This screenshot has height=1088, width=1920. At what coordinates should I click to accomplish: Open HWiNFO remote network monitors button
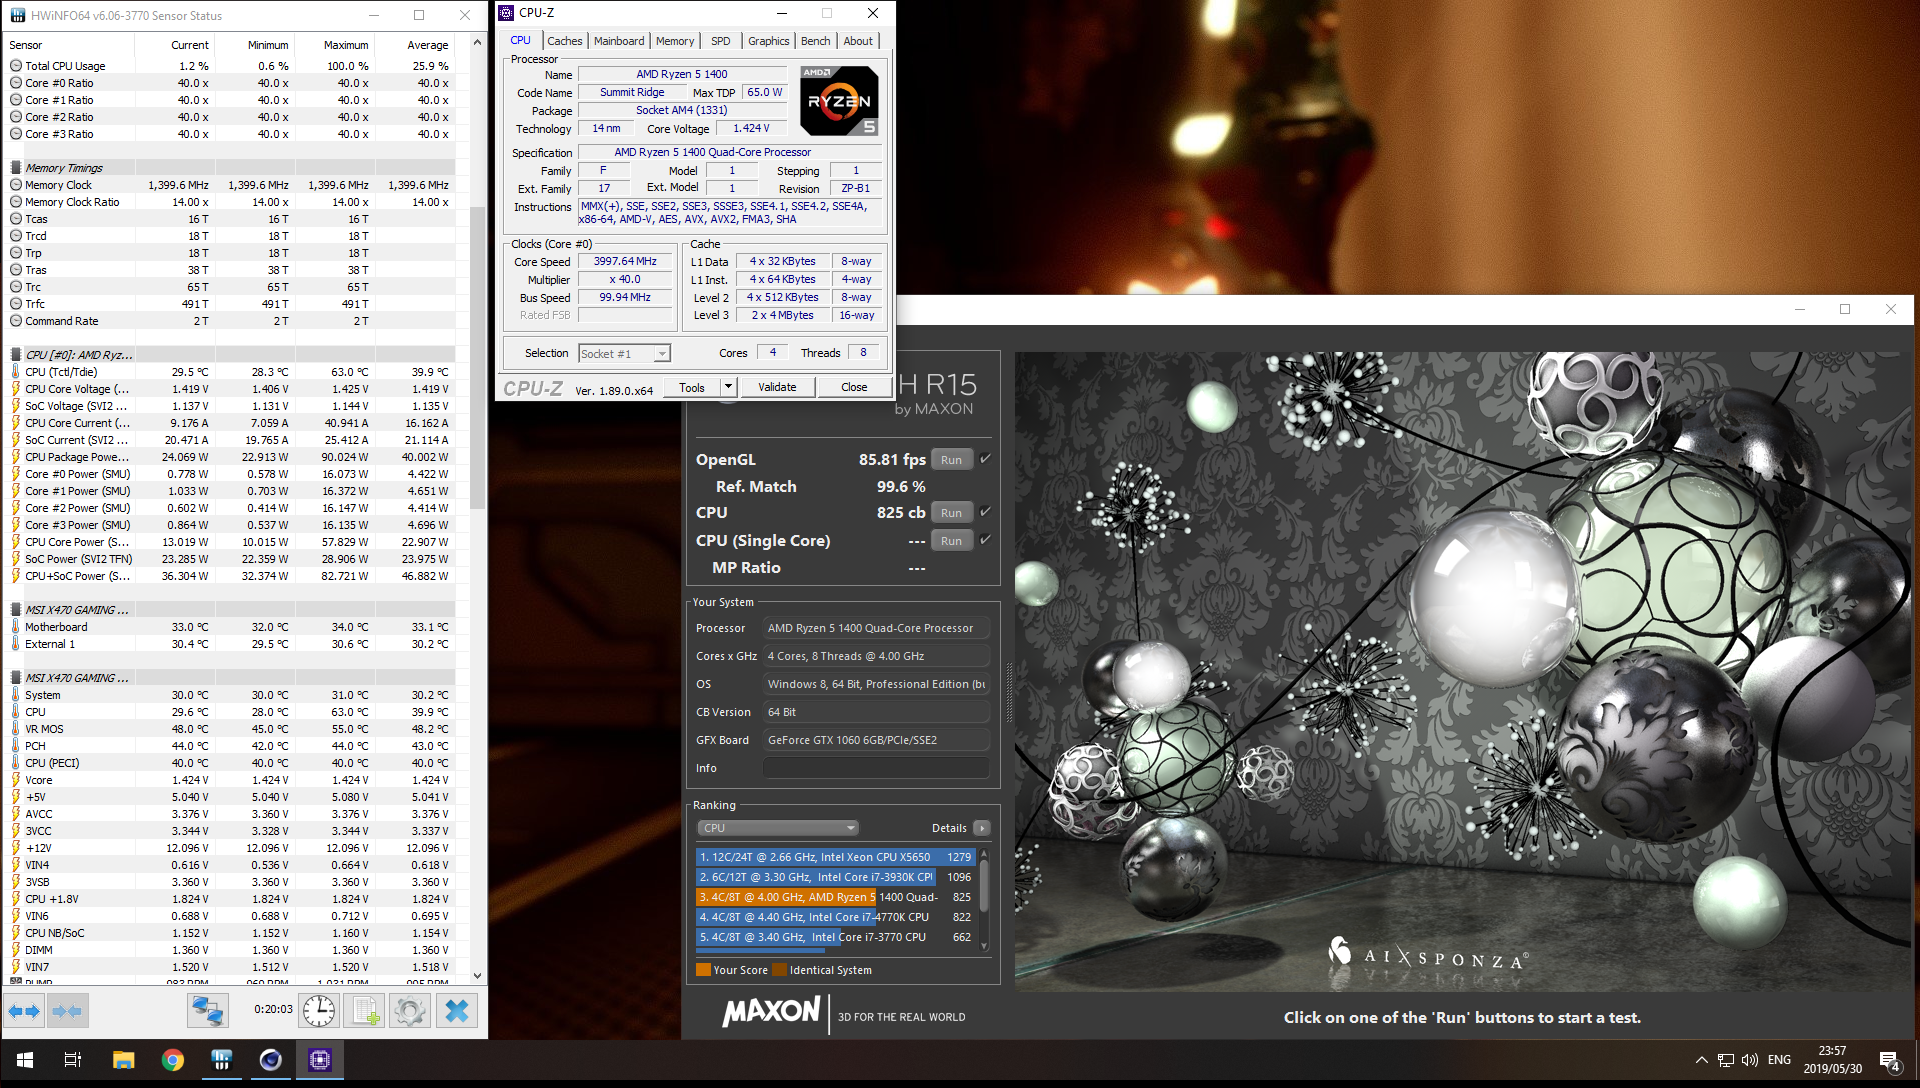point(207,1011)
